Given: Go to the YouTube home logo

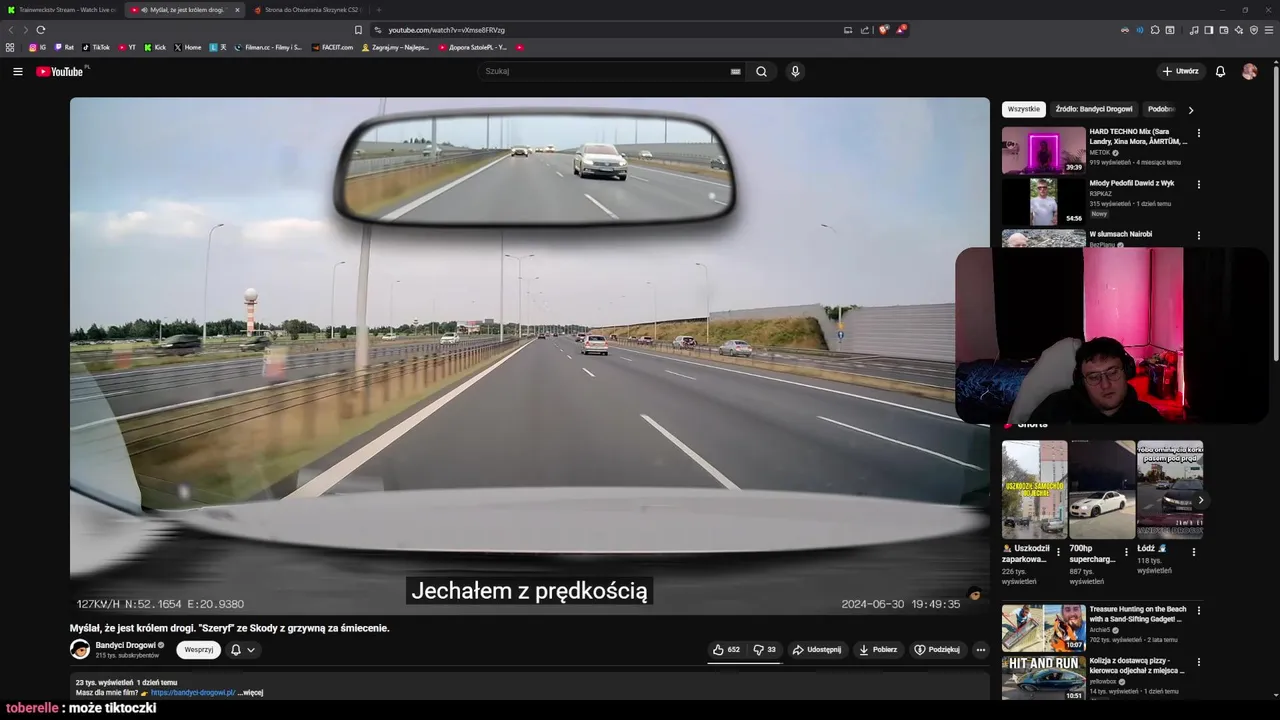Looking at the screenshot, I should 62,71.
